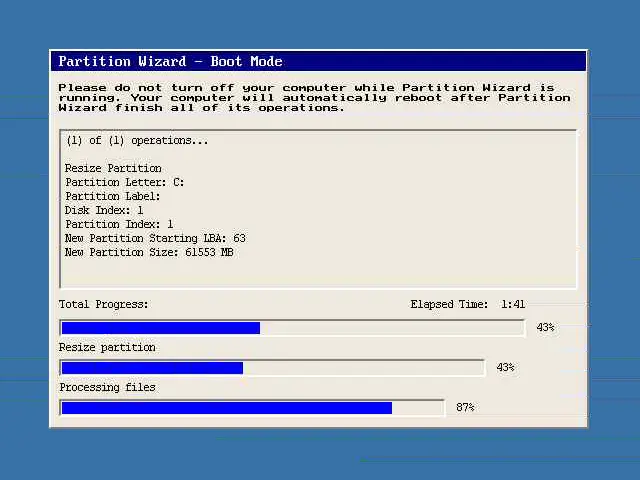This screenshot has width=640, height=480.
Task: Click the "Resize partition" progress label
Action: click(x=107, y=347)
